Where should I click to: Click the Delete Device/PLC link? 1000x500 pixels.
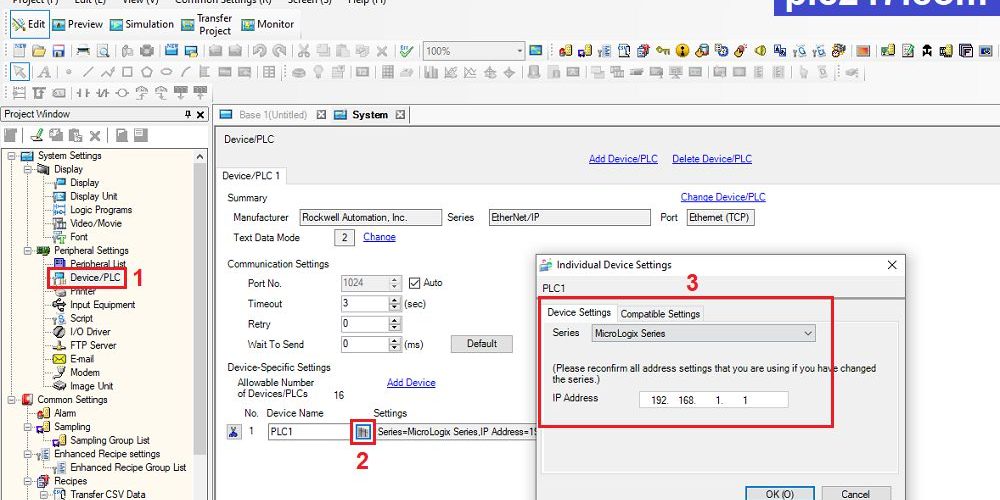[x=712, y=159]
